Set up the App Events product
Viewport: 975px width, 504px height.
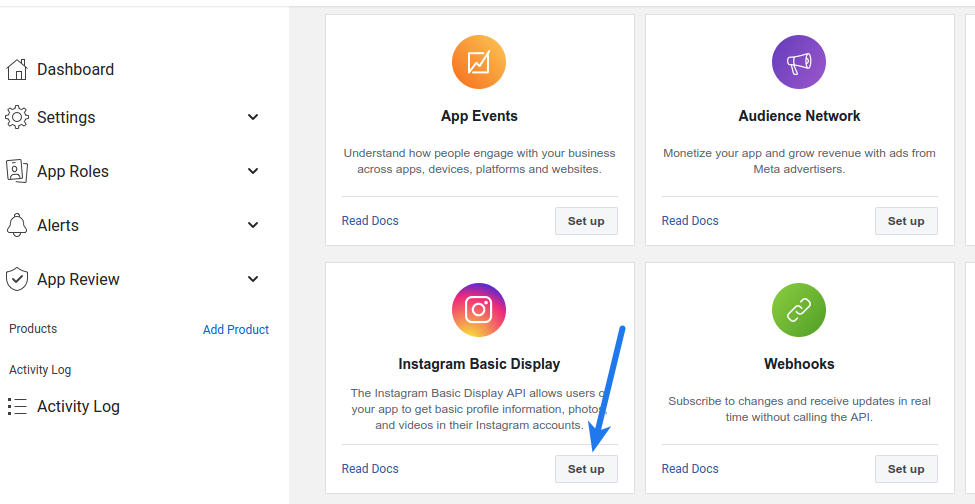tap(586, 221)
